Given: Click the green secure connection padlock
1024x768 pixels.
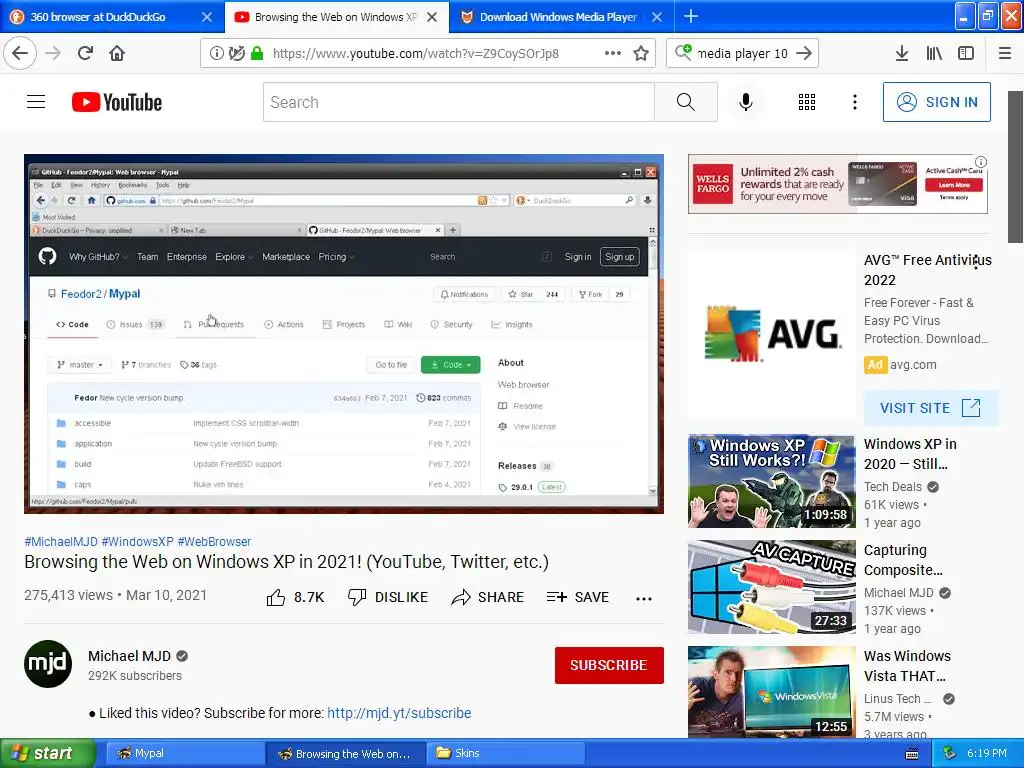Looking at the screenshot, I should (257, 53).
